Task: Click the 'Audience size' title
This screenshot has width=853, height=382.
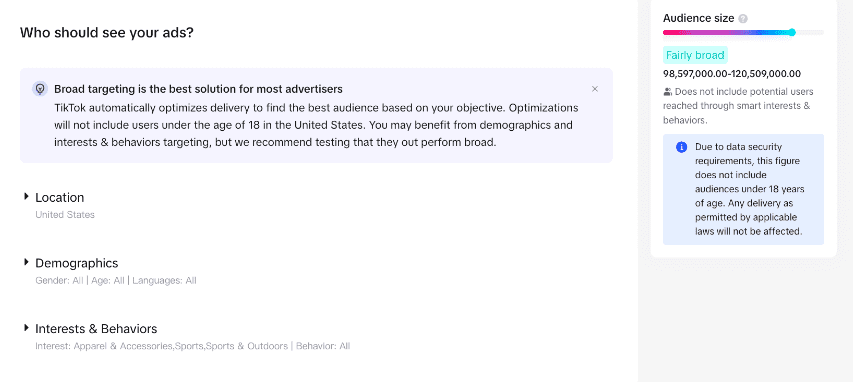Action: [x=699, y=19]
